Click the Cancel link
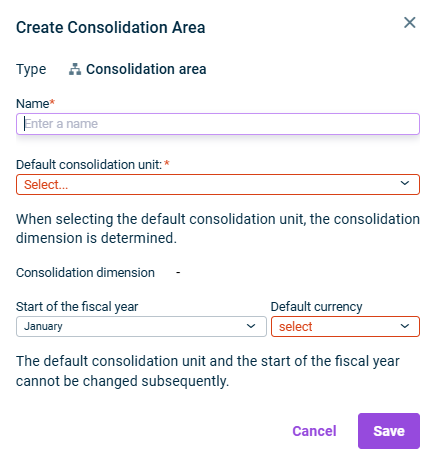Screen dimensions: 435x467 pyautogui.click(x=314, y=431)
